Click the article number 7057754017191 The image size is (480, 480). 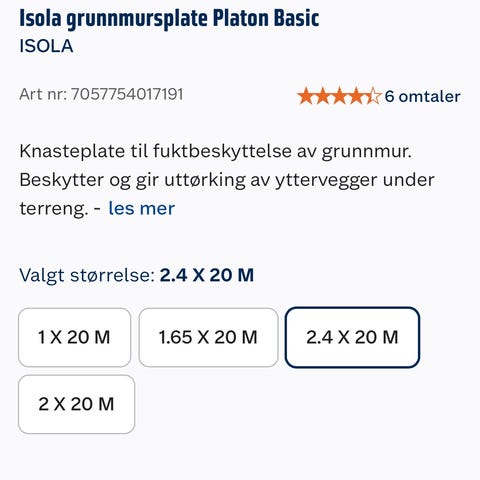(127, 94)
